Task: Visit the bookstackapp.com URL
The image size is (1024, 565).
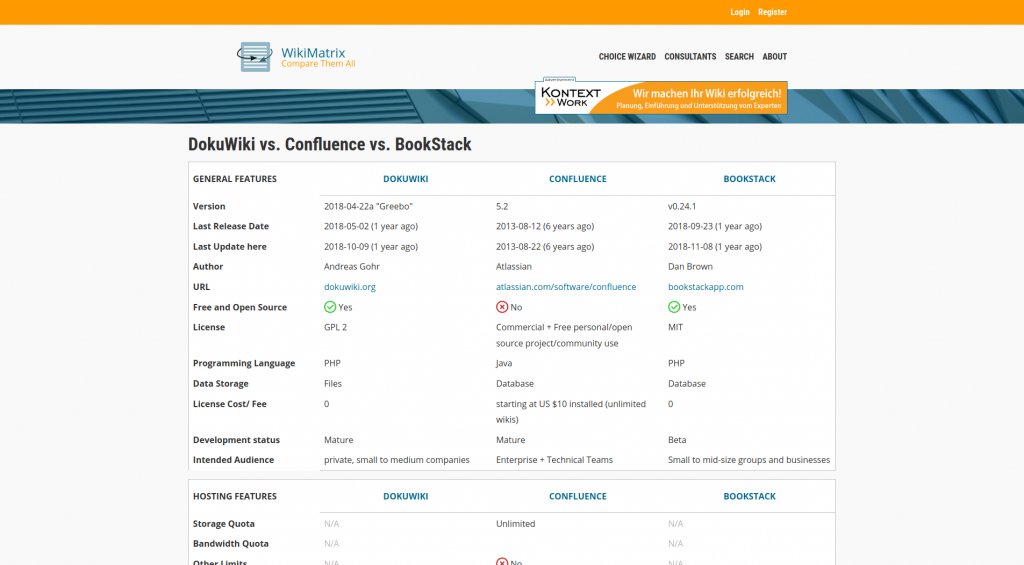Action: pyautogui.click(x=705, y=287)
